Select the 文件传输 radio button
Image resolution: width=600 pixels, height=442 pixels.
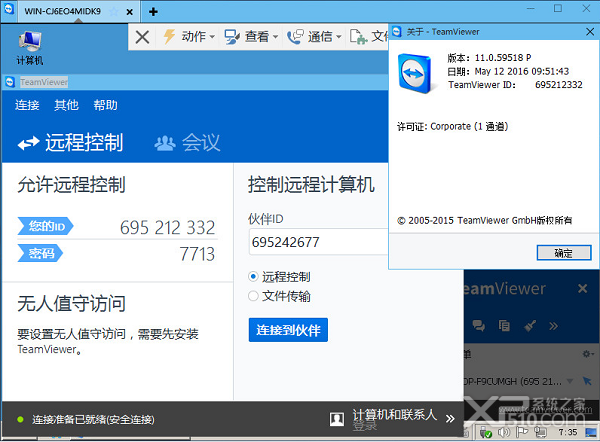[253, 296]
